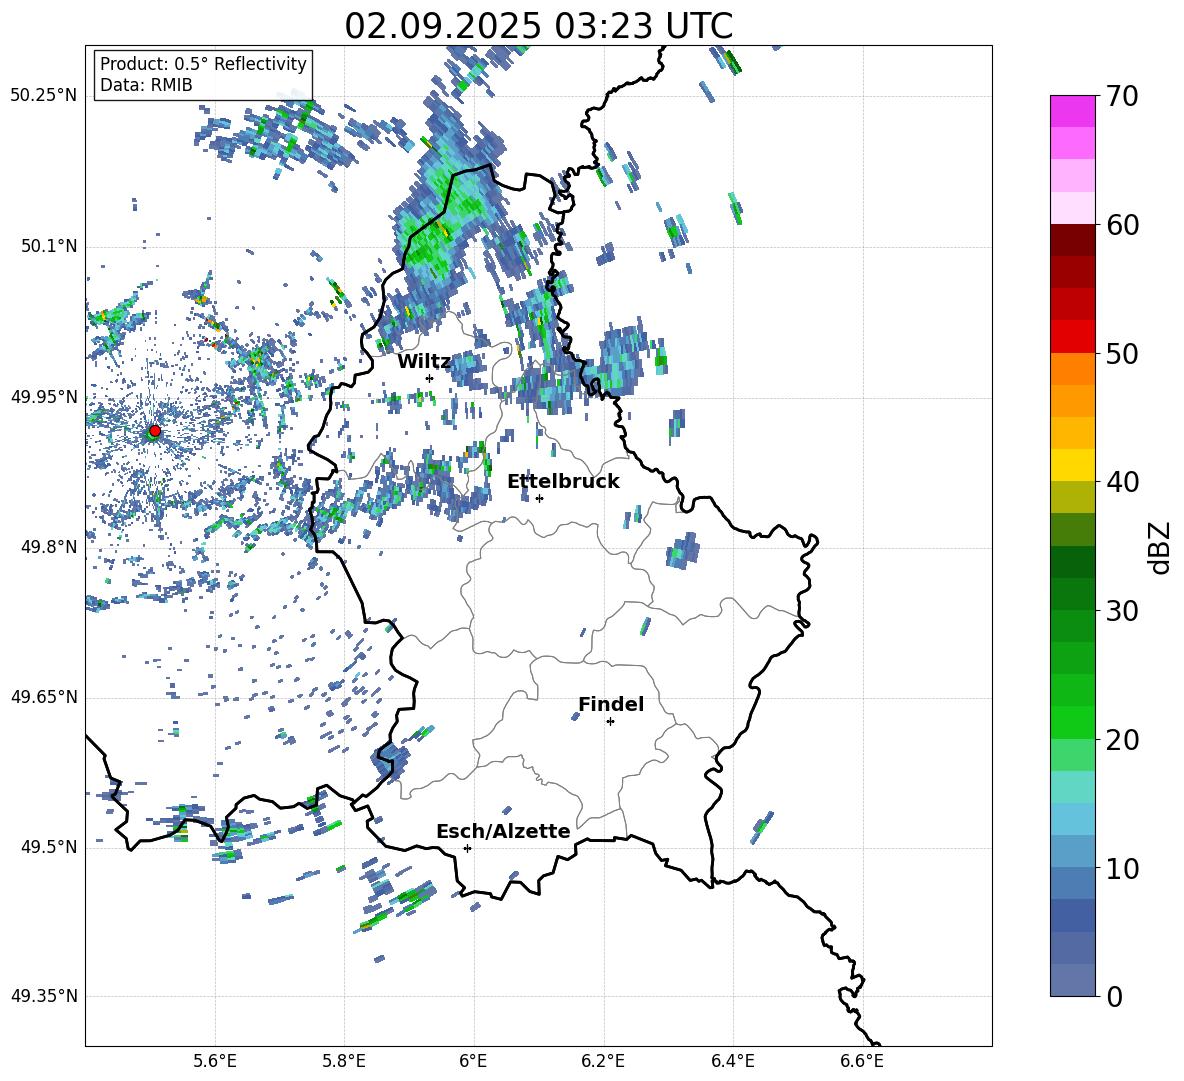Click the dBZ colorbar label
The width and height of the screenshot is (1184, 1081).
coord(1161,547)
